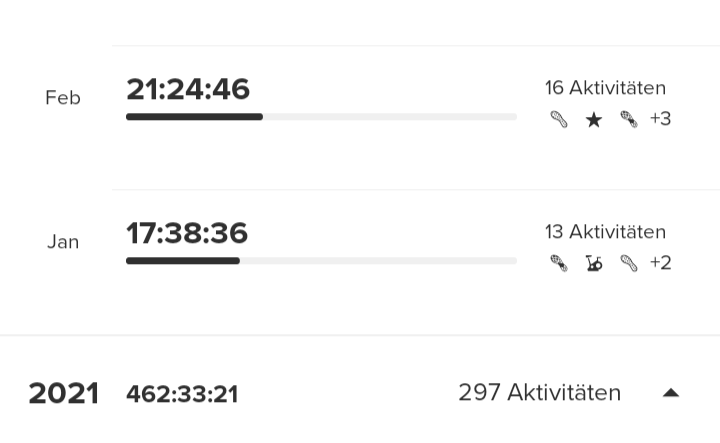Collapse the 2021 year section arrow

[x=671, y=393]
